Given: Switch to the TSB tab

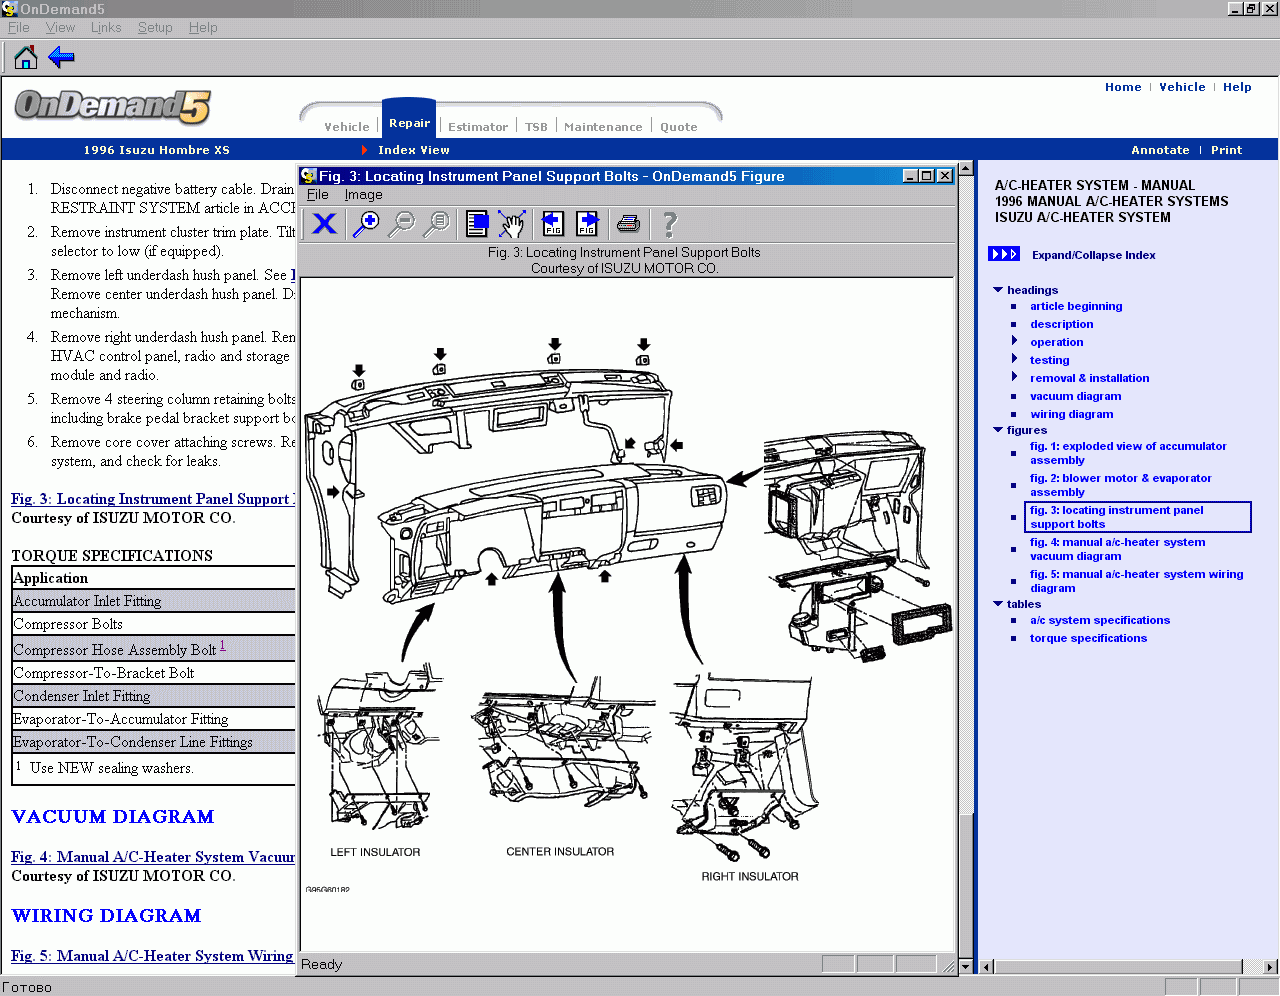Looking at the screenshot, I should coord(537,127).
